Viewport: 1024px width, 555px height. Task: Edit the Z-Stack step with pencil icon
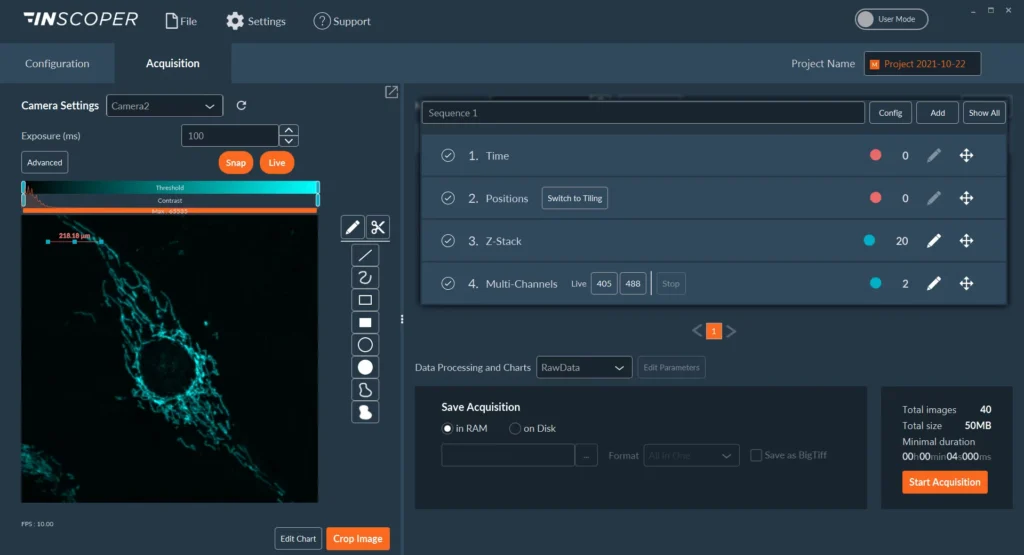pos(933,241)
